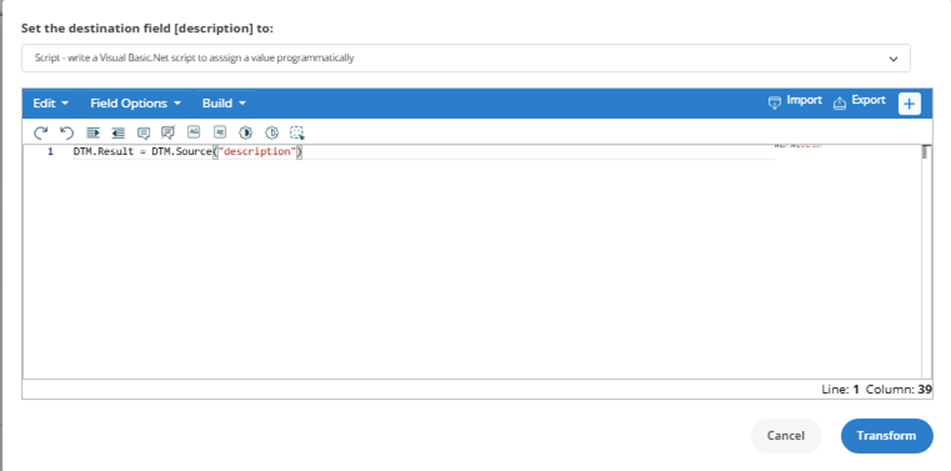951x471 pixels.
Task: Click the Export label
Action: point(869,101)
